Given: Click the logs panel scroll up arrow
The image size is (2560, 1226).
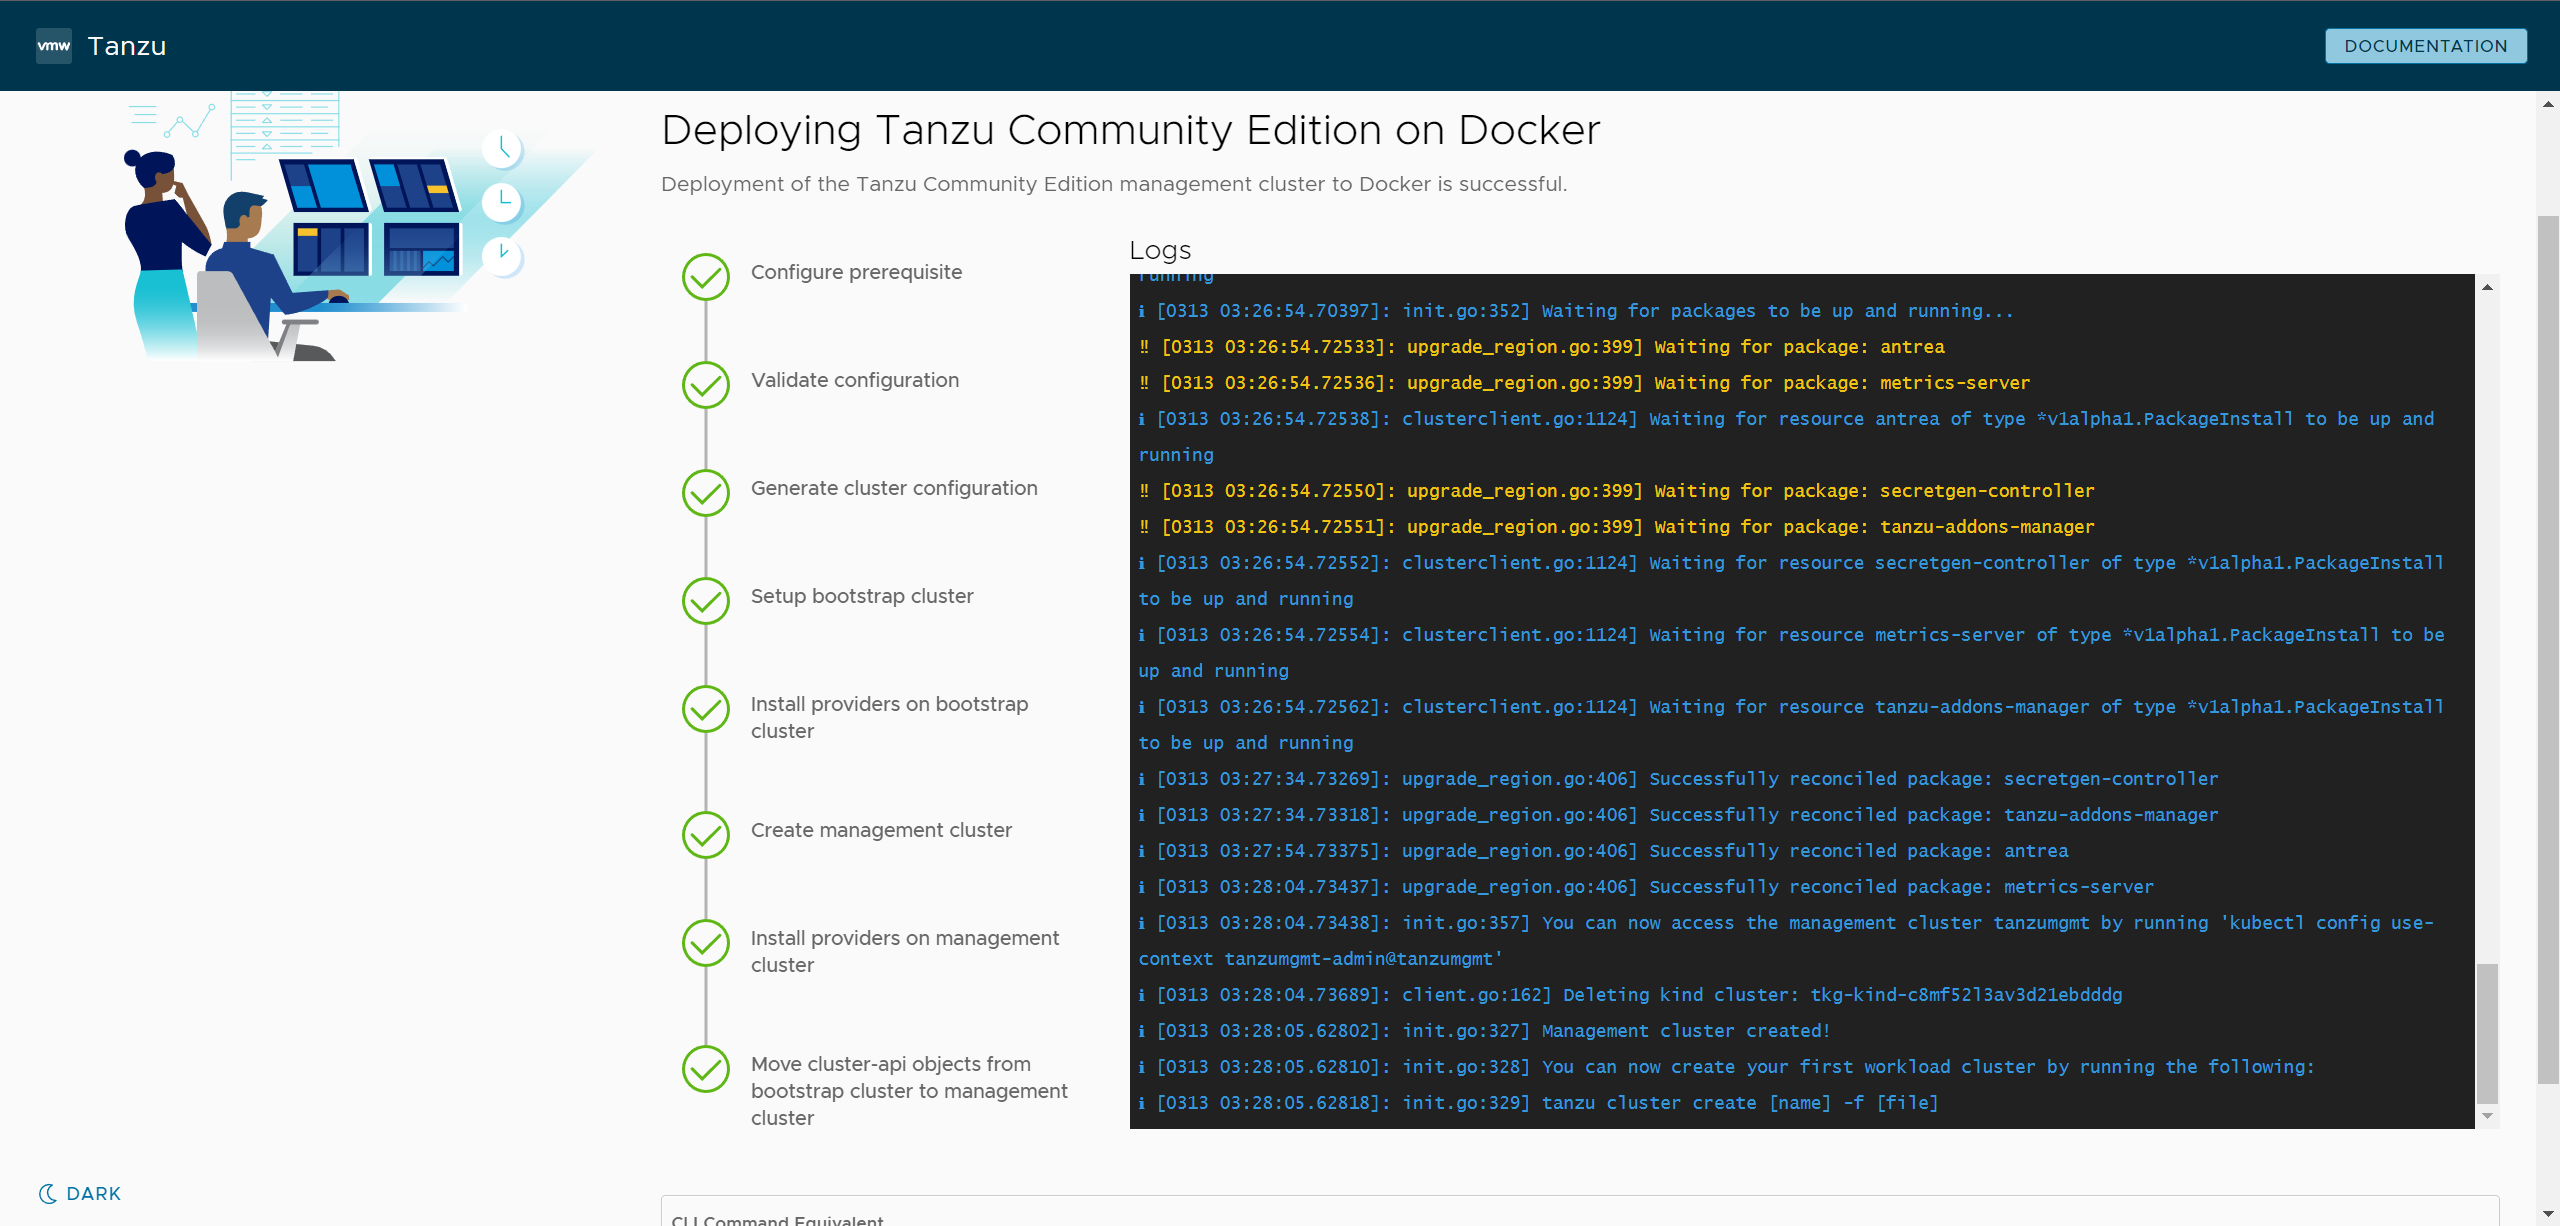Looking at the screenshot, I should click(2487, 287).
